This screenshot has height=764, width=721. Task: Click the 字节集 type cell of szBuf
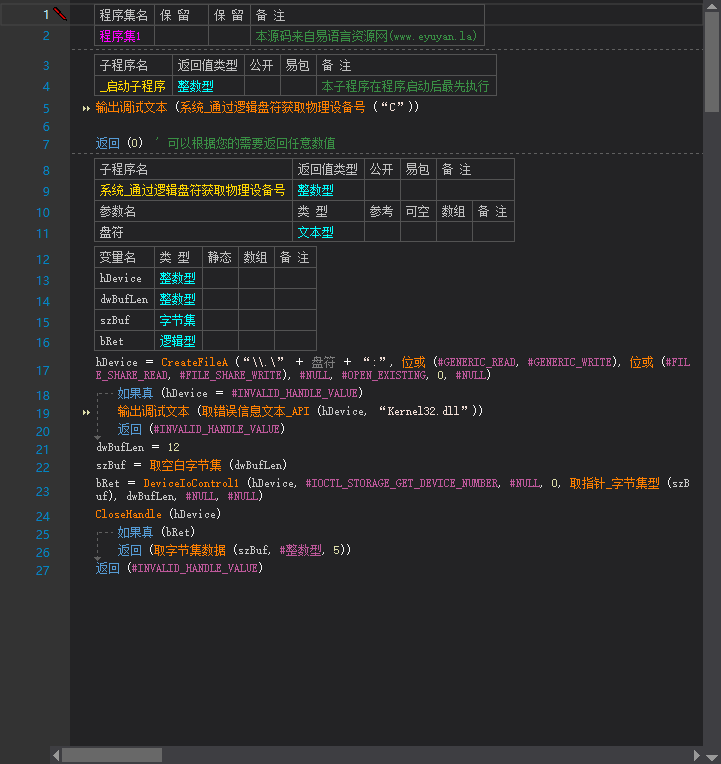[x=178, y=320]
